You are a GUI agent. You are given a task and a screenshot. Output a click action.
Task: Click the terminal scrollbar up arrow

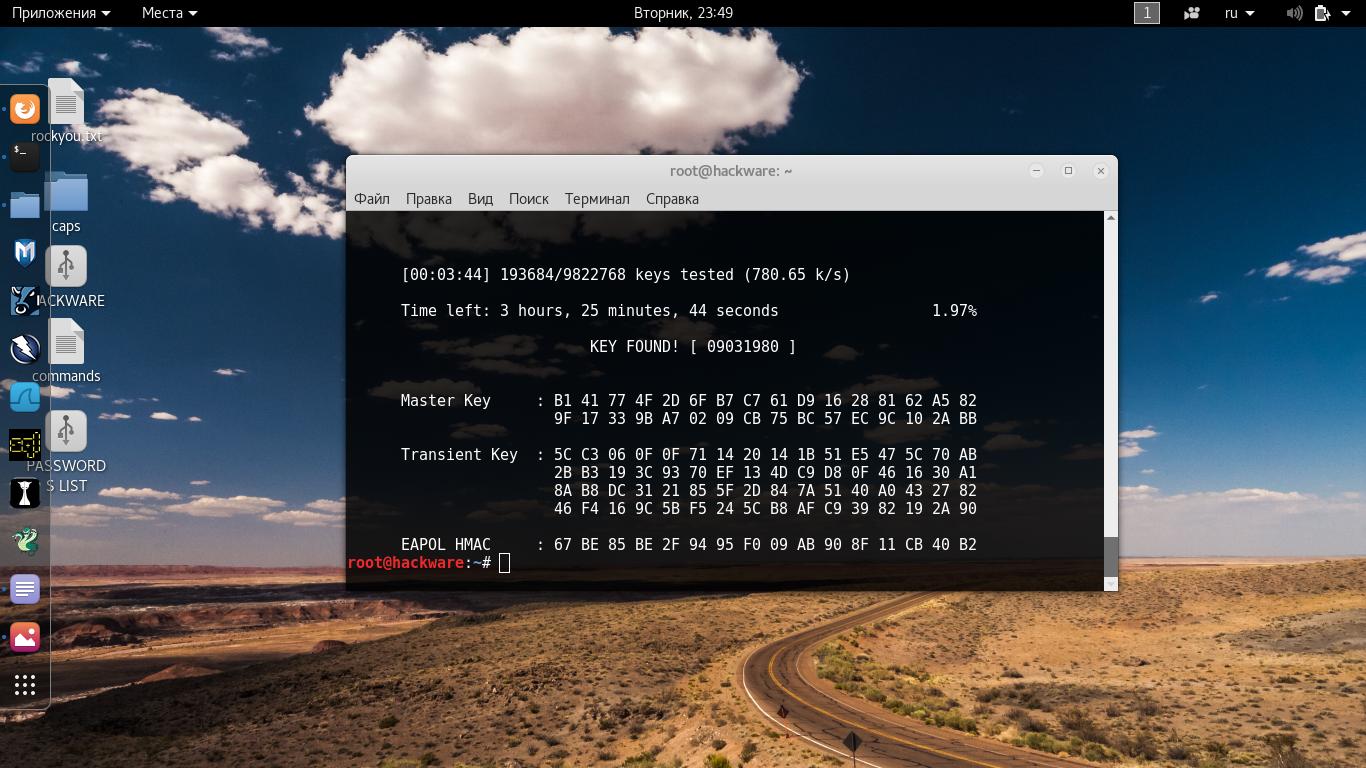tap(1110, 217)
